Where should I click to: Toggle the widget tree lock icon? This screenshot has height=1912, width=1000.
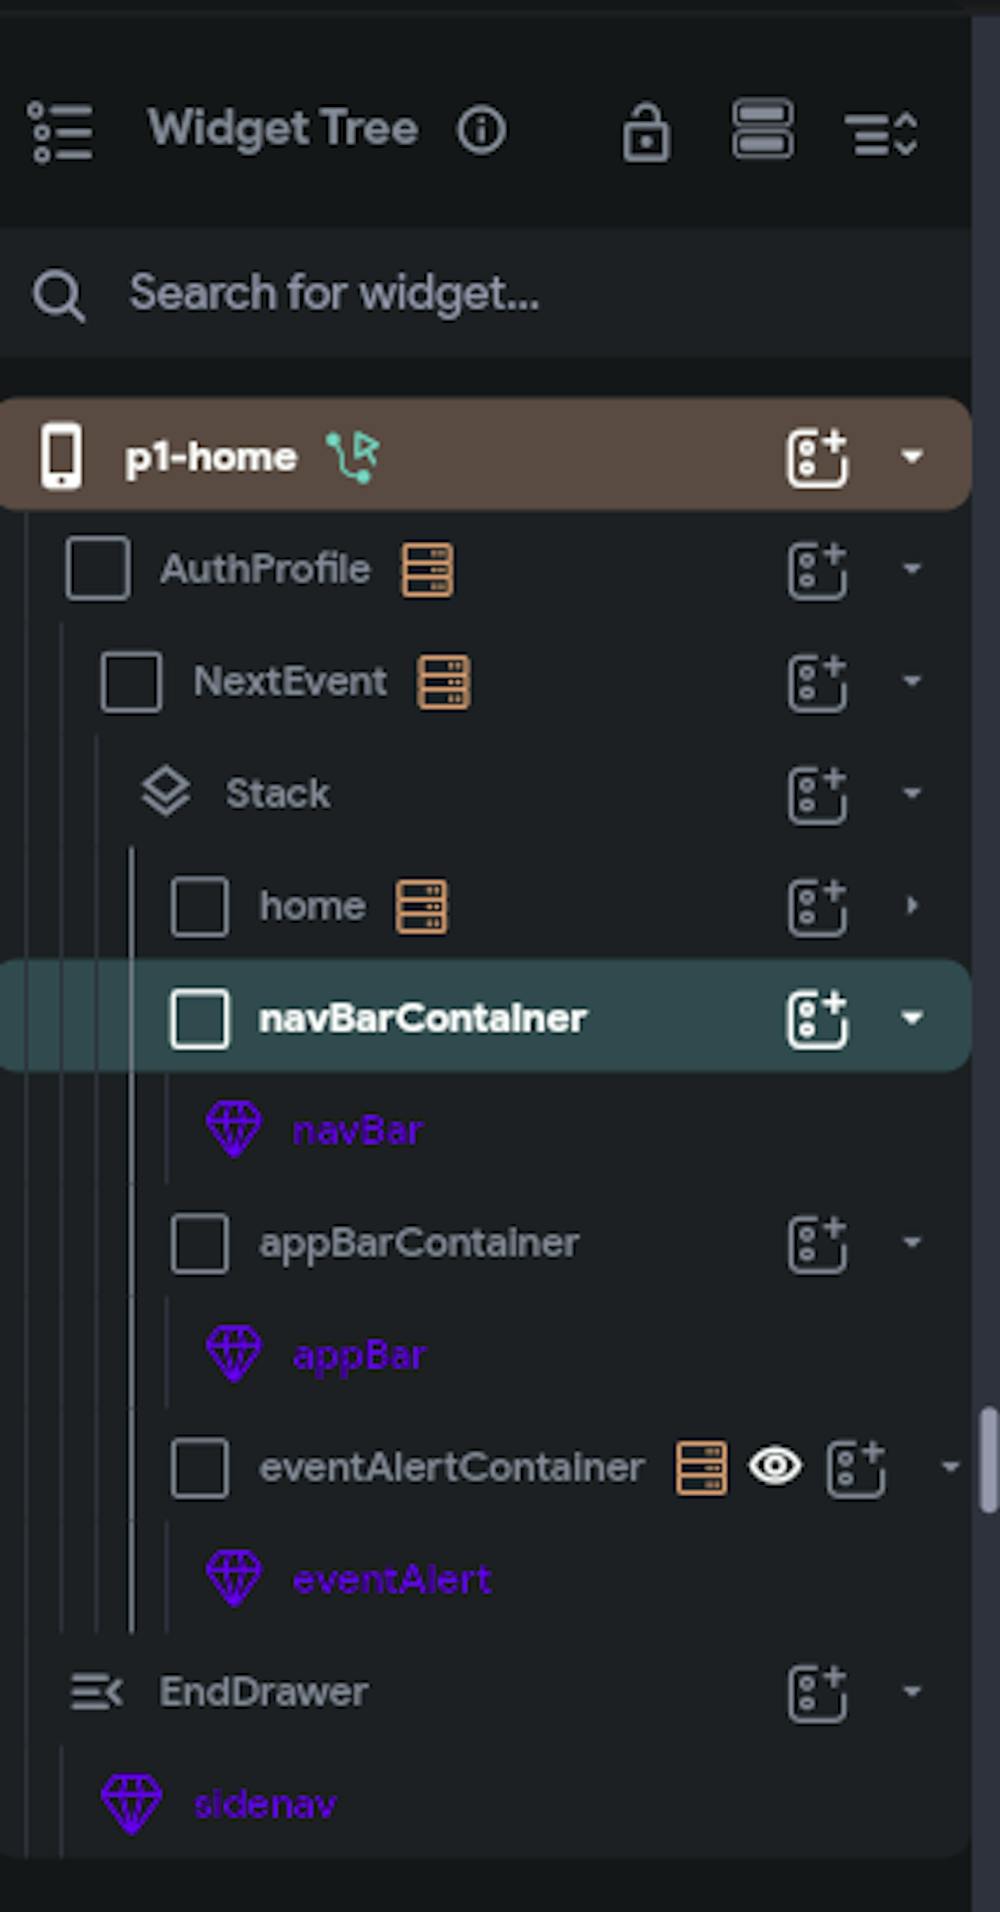point(646,132)
